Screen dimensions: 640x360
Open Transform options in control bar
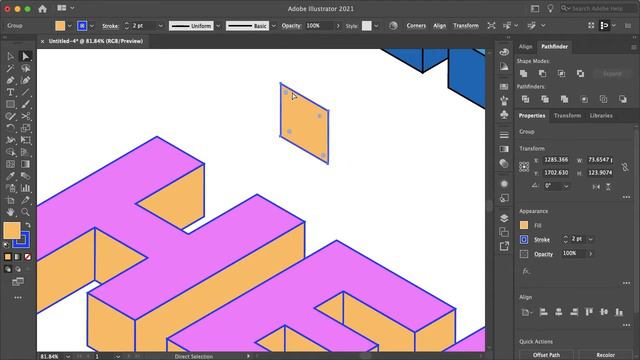465,26
